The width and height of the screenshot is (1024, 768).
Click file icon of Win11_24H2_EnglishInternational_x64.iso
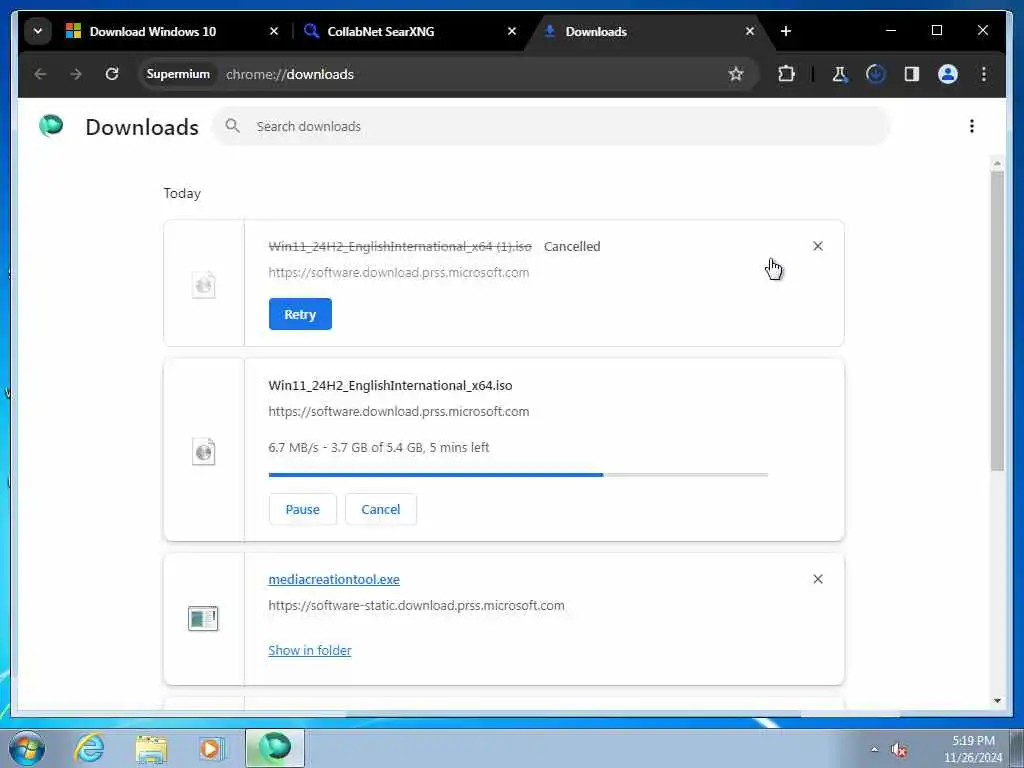click(204, 451)
